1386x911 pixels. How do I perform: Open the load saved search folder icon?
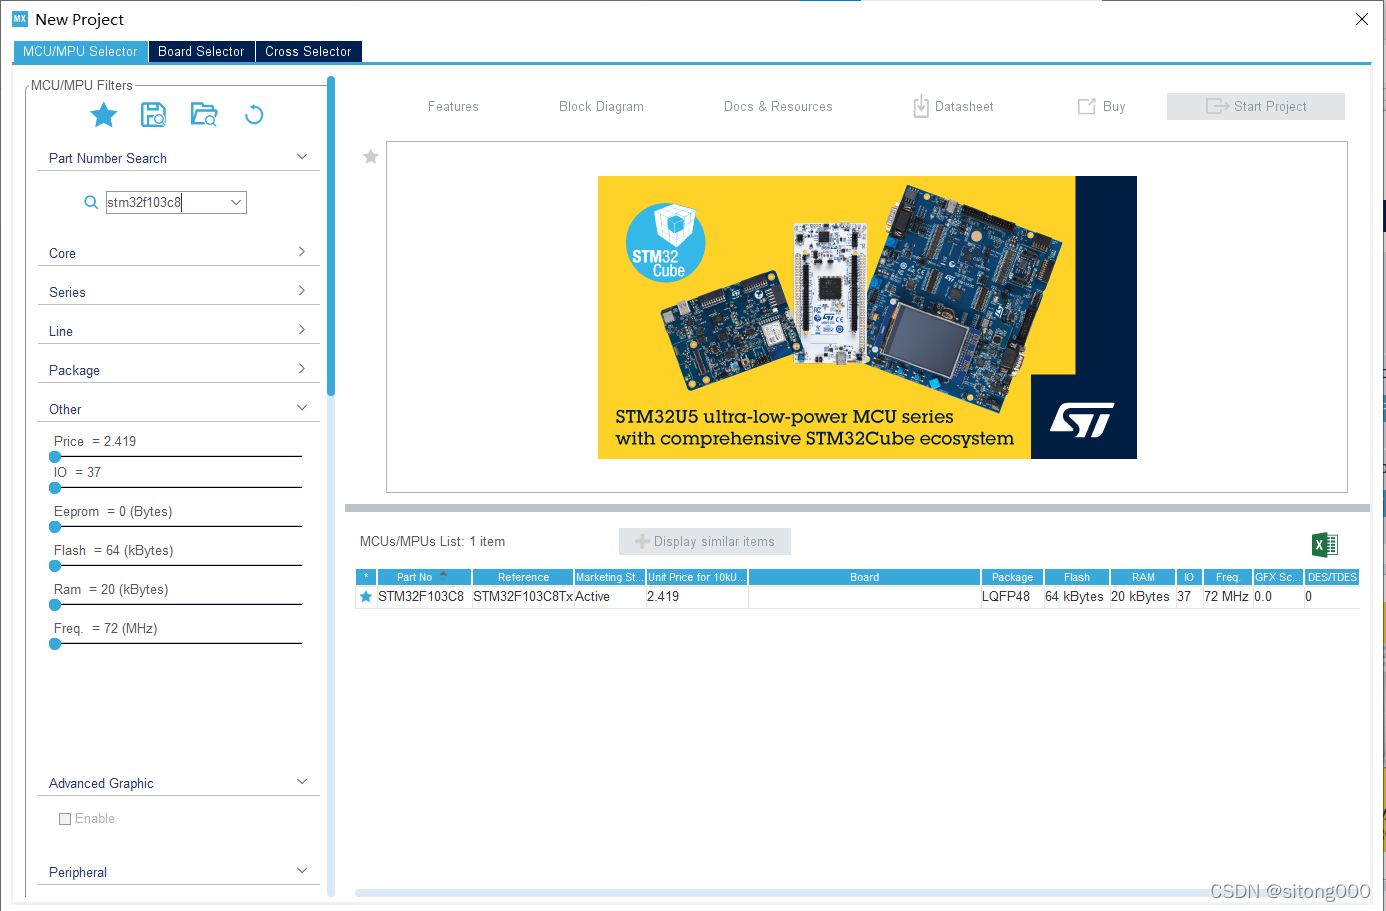204,115
